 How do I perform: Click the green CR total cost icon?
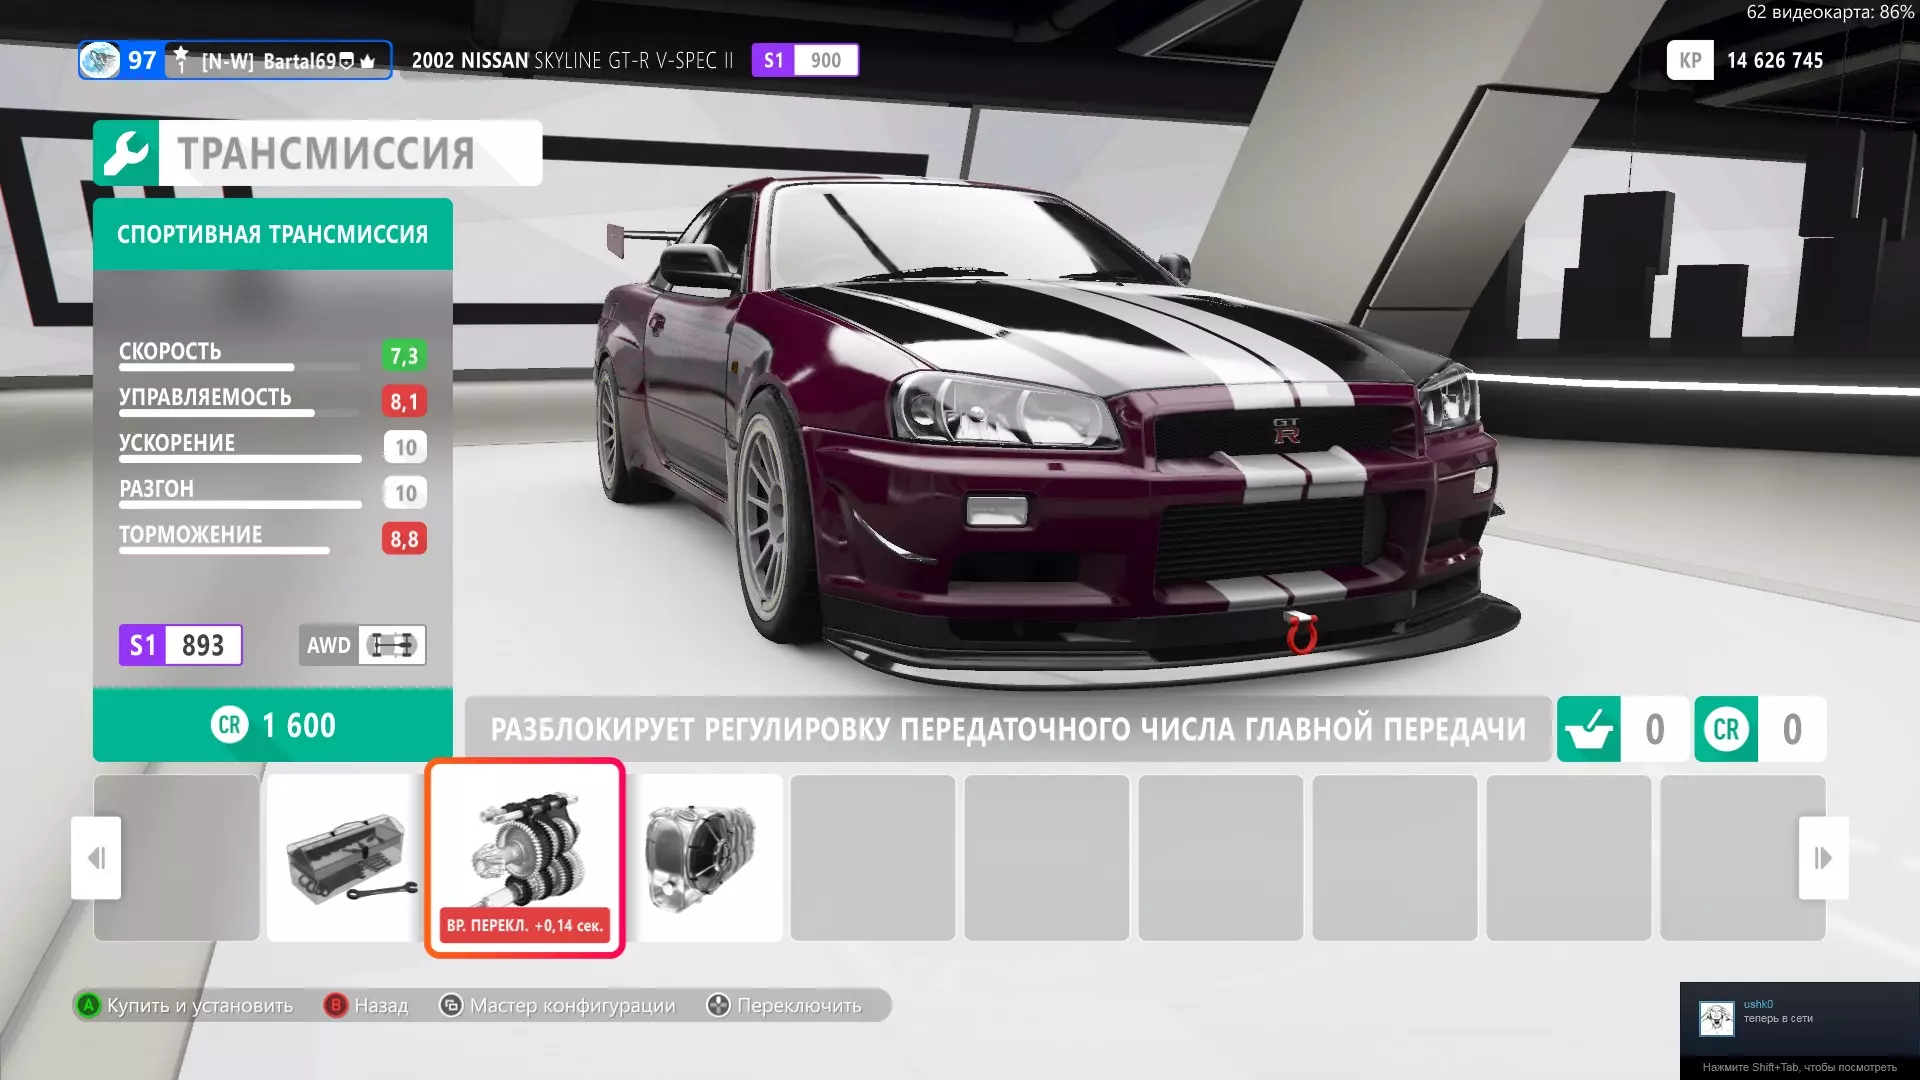tap(1726, 729)
